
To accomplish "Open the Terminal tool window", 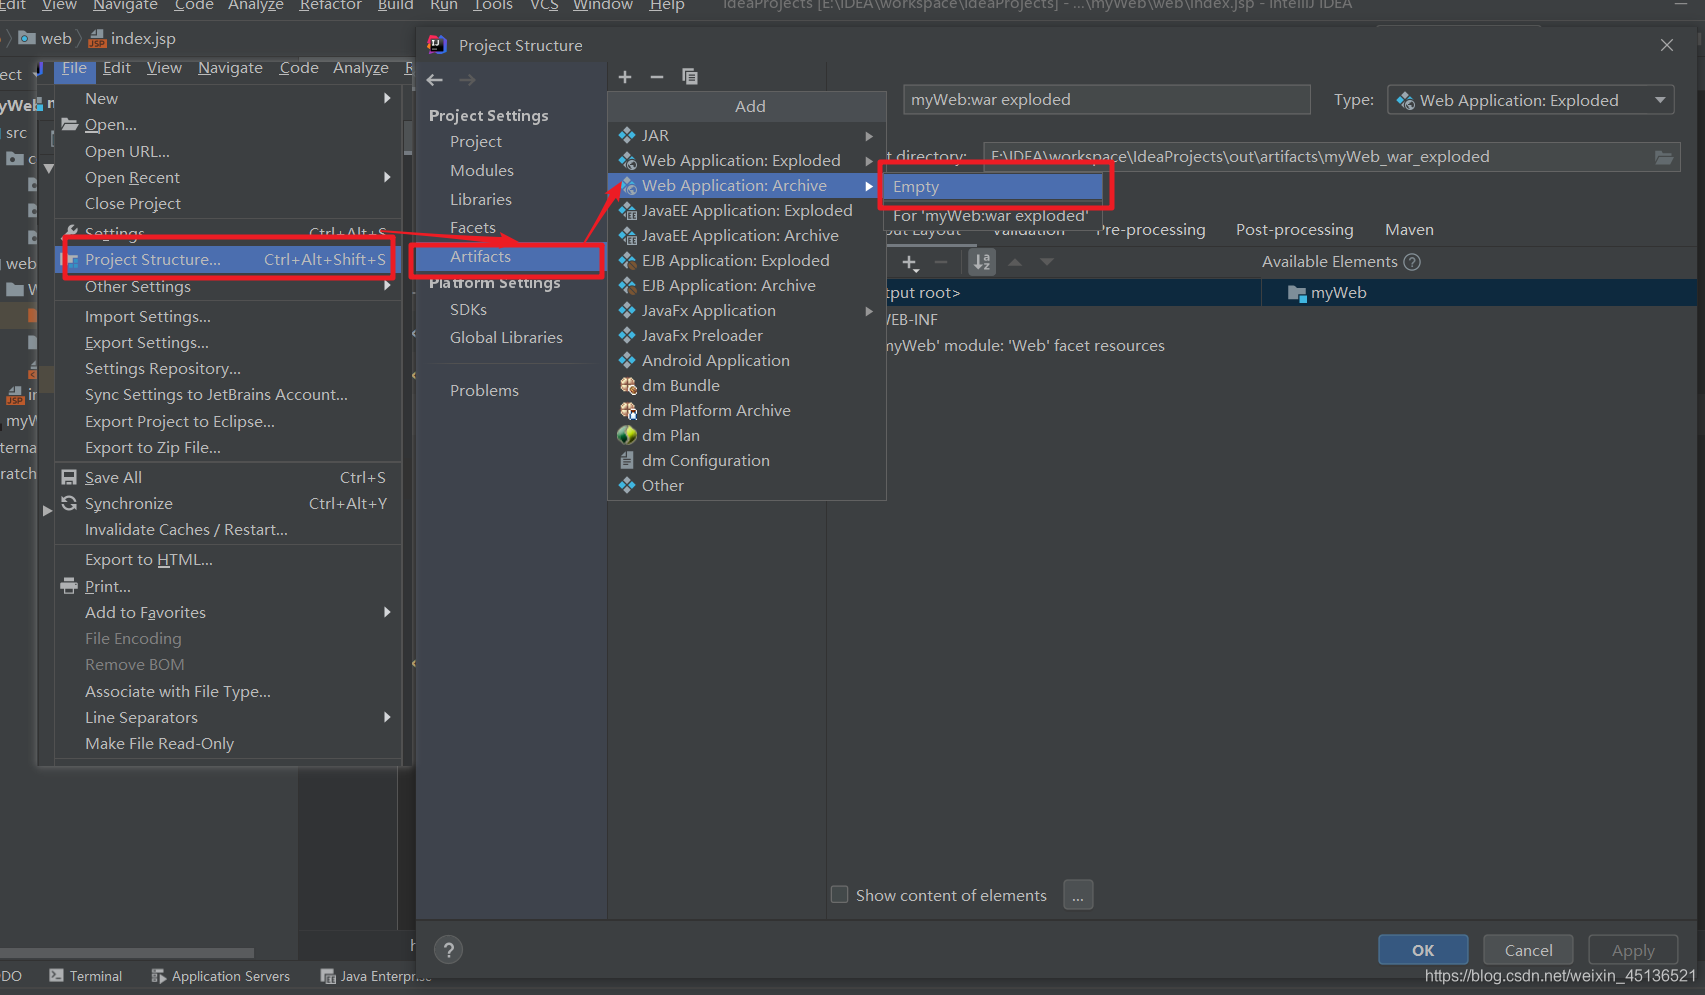I will [x=86, y=976].
